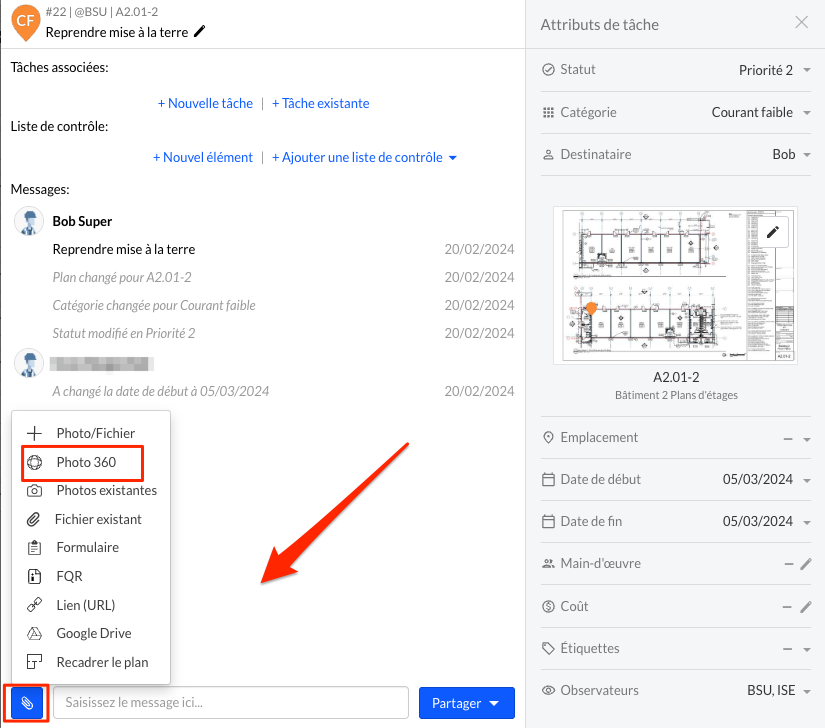Viewport: 825px width, 728px height.
Task: Edit Main-d'œuvre with pencil icon
Action: click(x=806, y=564)
